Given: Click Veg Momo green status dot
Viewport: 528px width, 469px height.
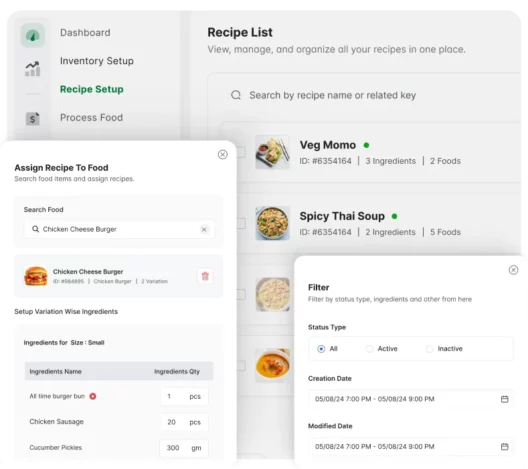Looking at the screenshot, I should [x=366, y=145].
